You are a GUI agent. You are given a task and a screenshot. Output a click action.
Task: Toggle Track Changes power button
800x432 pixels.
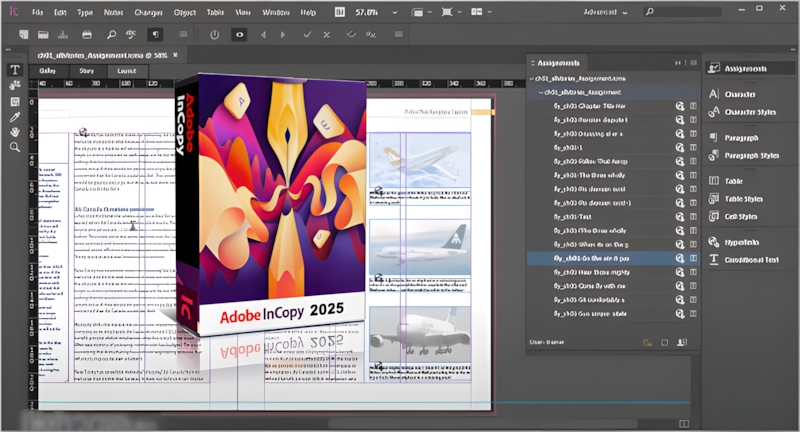pyautogui.click(x=214, y=35)
